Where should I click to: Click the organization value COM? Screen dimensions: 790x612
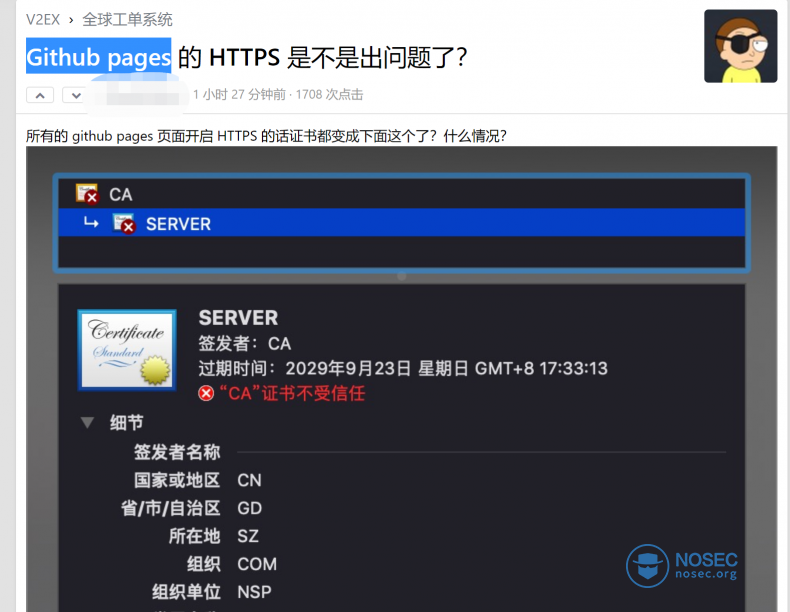(257, 564)
